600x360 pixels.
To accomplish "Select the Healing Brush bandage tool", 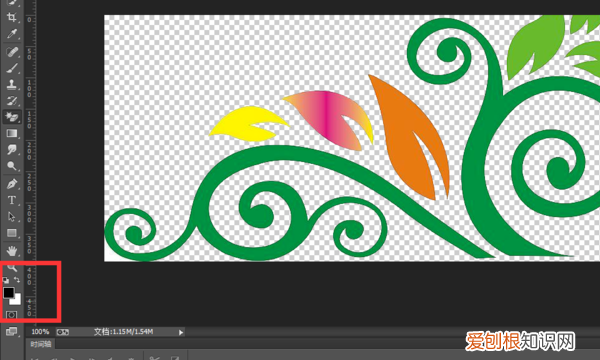I will click(x=12, y=51).
